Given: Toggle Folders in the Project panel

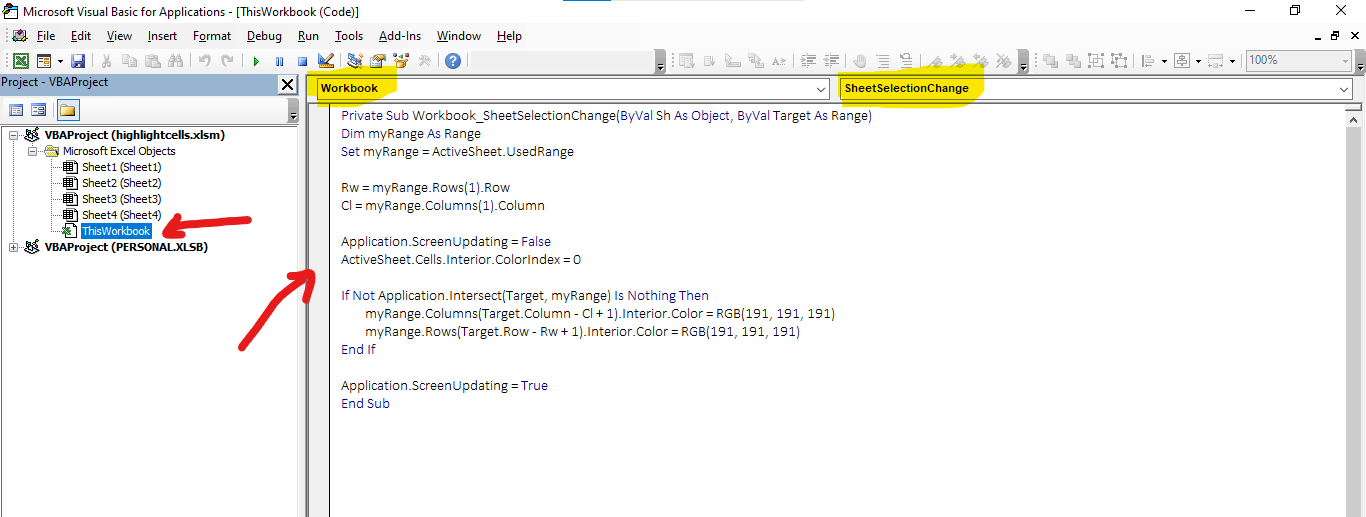Looking at the screenshot, I should pyautogui.click(x=67, y=110).
